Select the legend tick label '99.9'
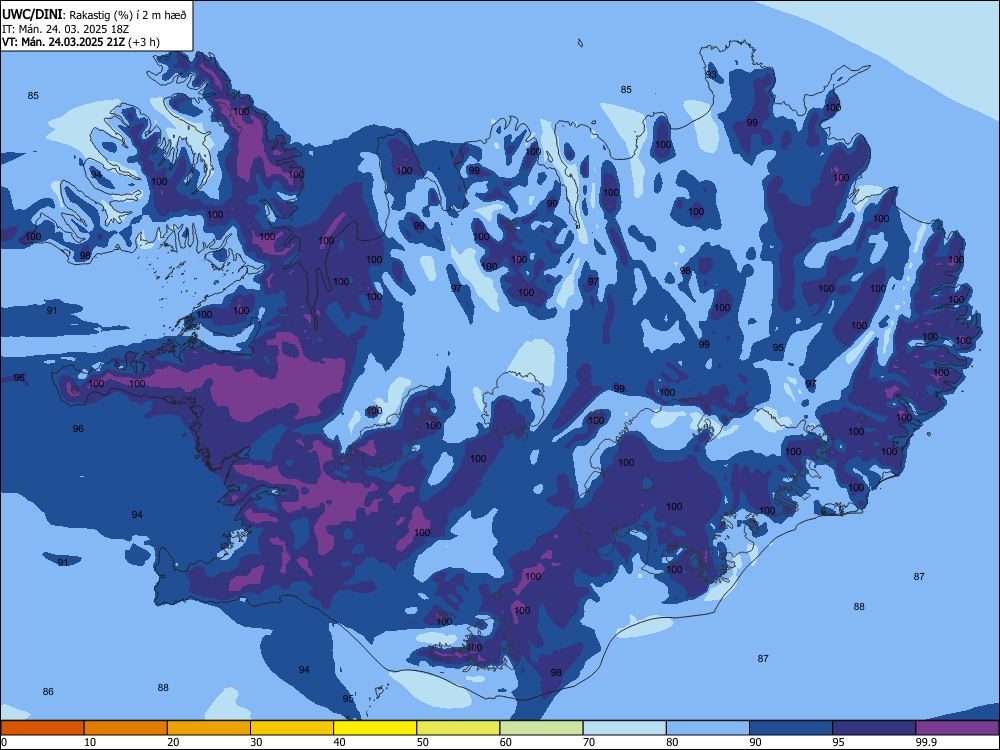 coord(926,742)
